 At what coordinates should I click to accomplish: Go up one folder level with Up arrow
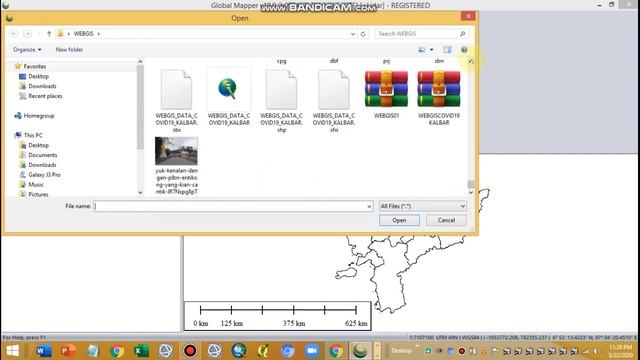pyautogui.click(x=49, y=33)
